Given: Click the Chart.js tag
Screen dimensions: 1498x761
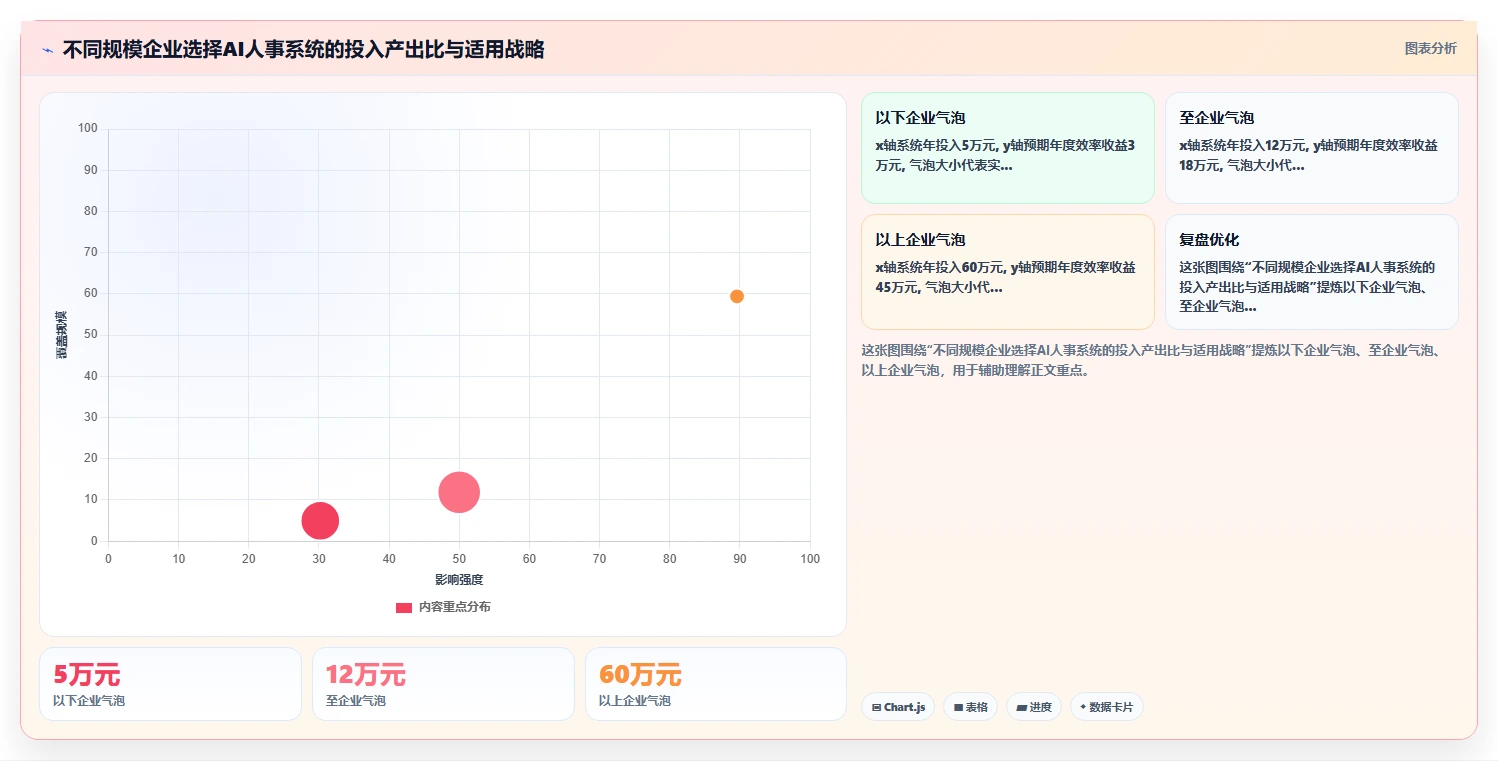Looking at the screenshot, I should click(898, 707).
